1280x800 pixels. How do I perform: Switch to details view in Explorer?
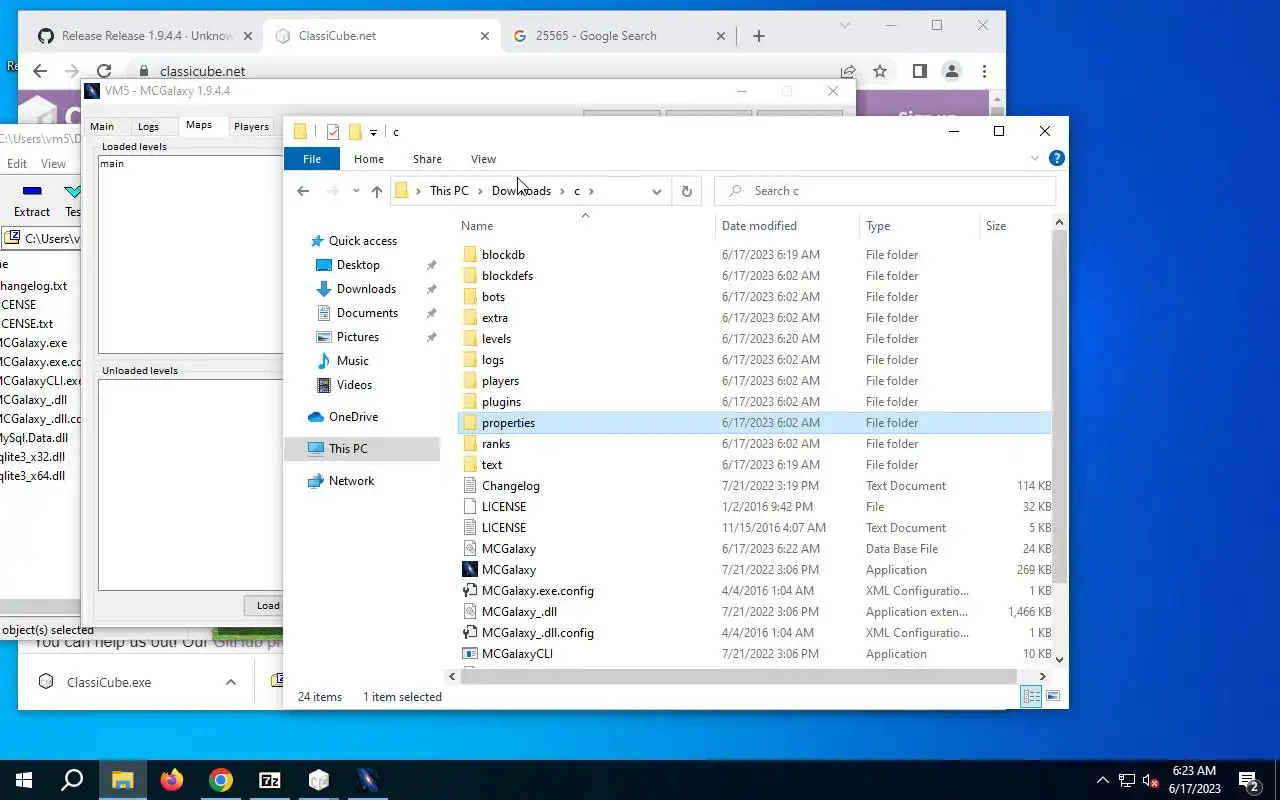[1031, 696]
